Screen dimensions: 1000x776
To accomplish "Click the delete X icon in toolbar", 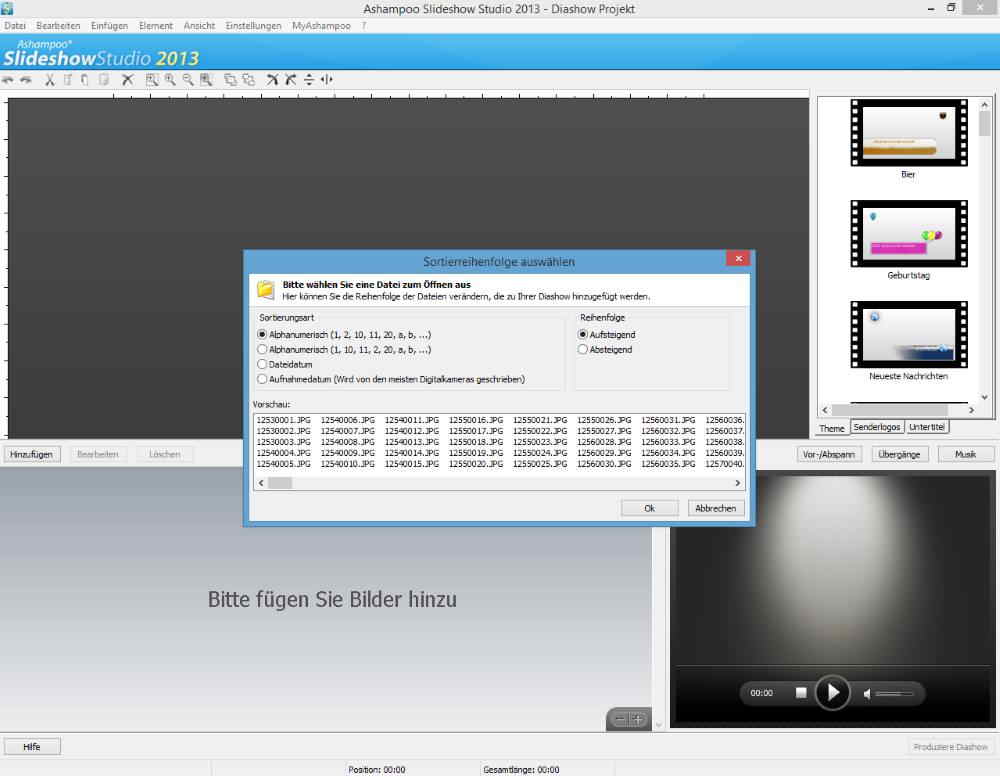I will (x=128, y=80).
